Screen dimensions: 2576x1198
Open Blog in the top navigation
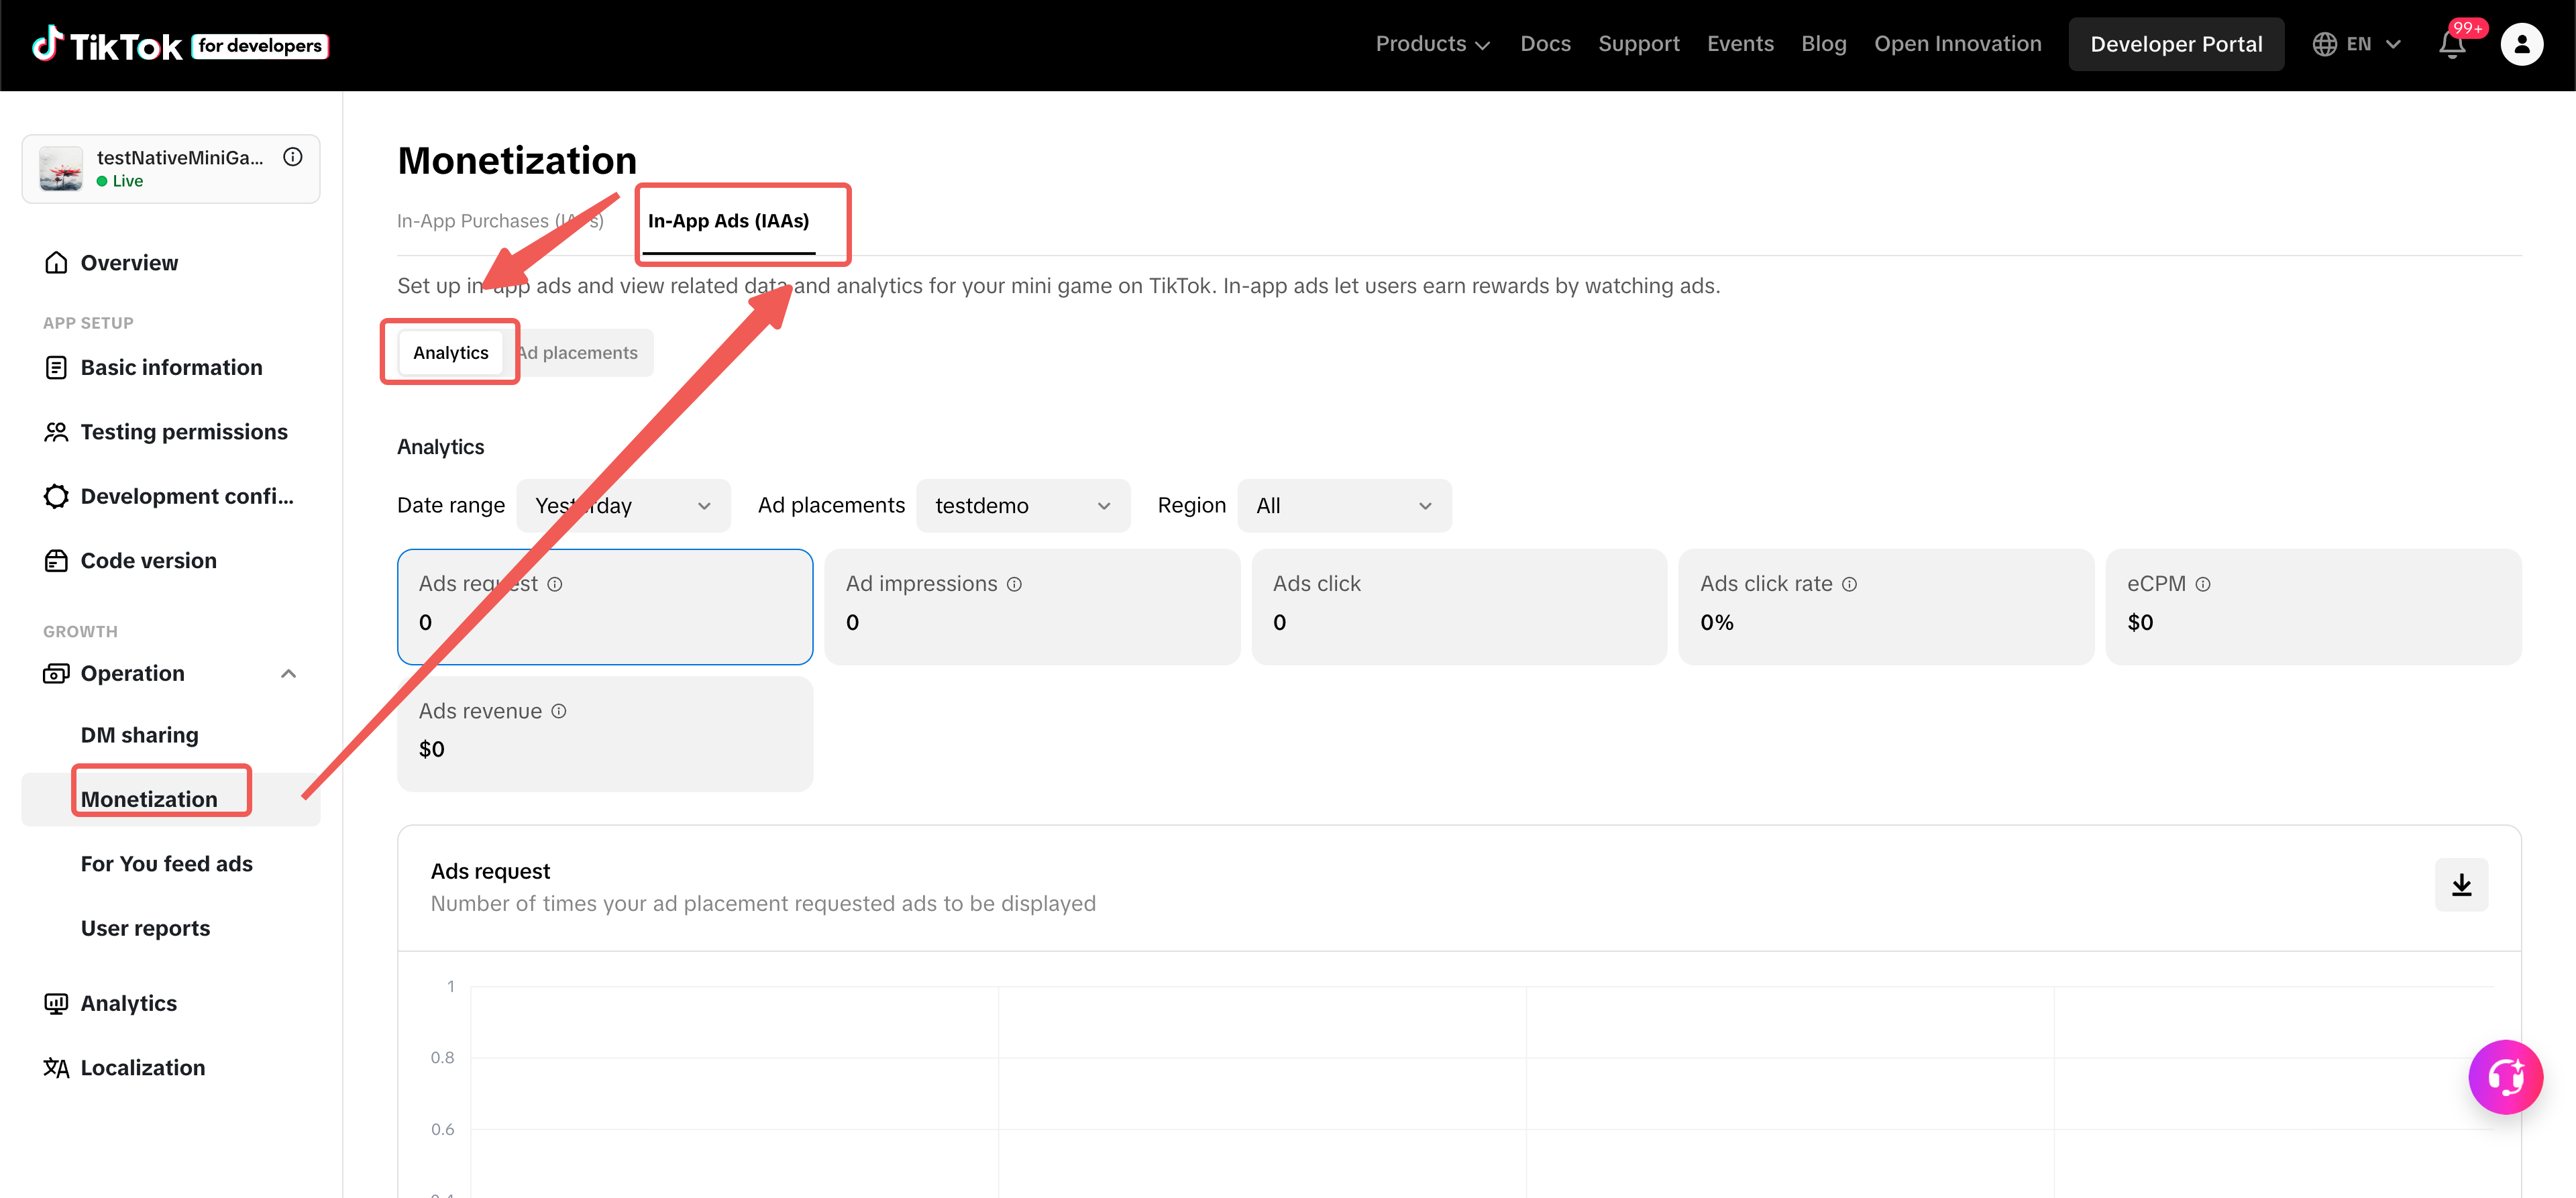pos(1823,45)
